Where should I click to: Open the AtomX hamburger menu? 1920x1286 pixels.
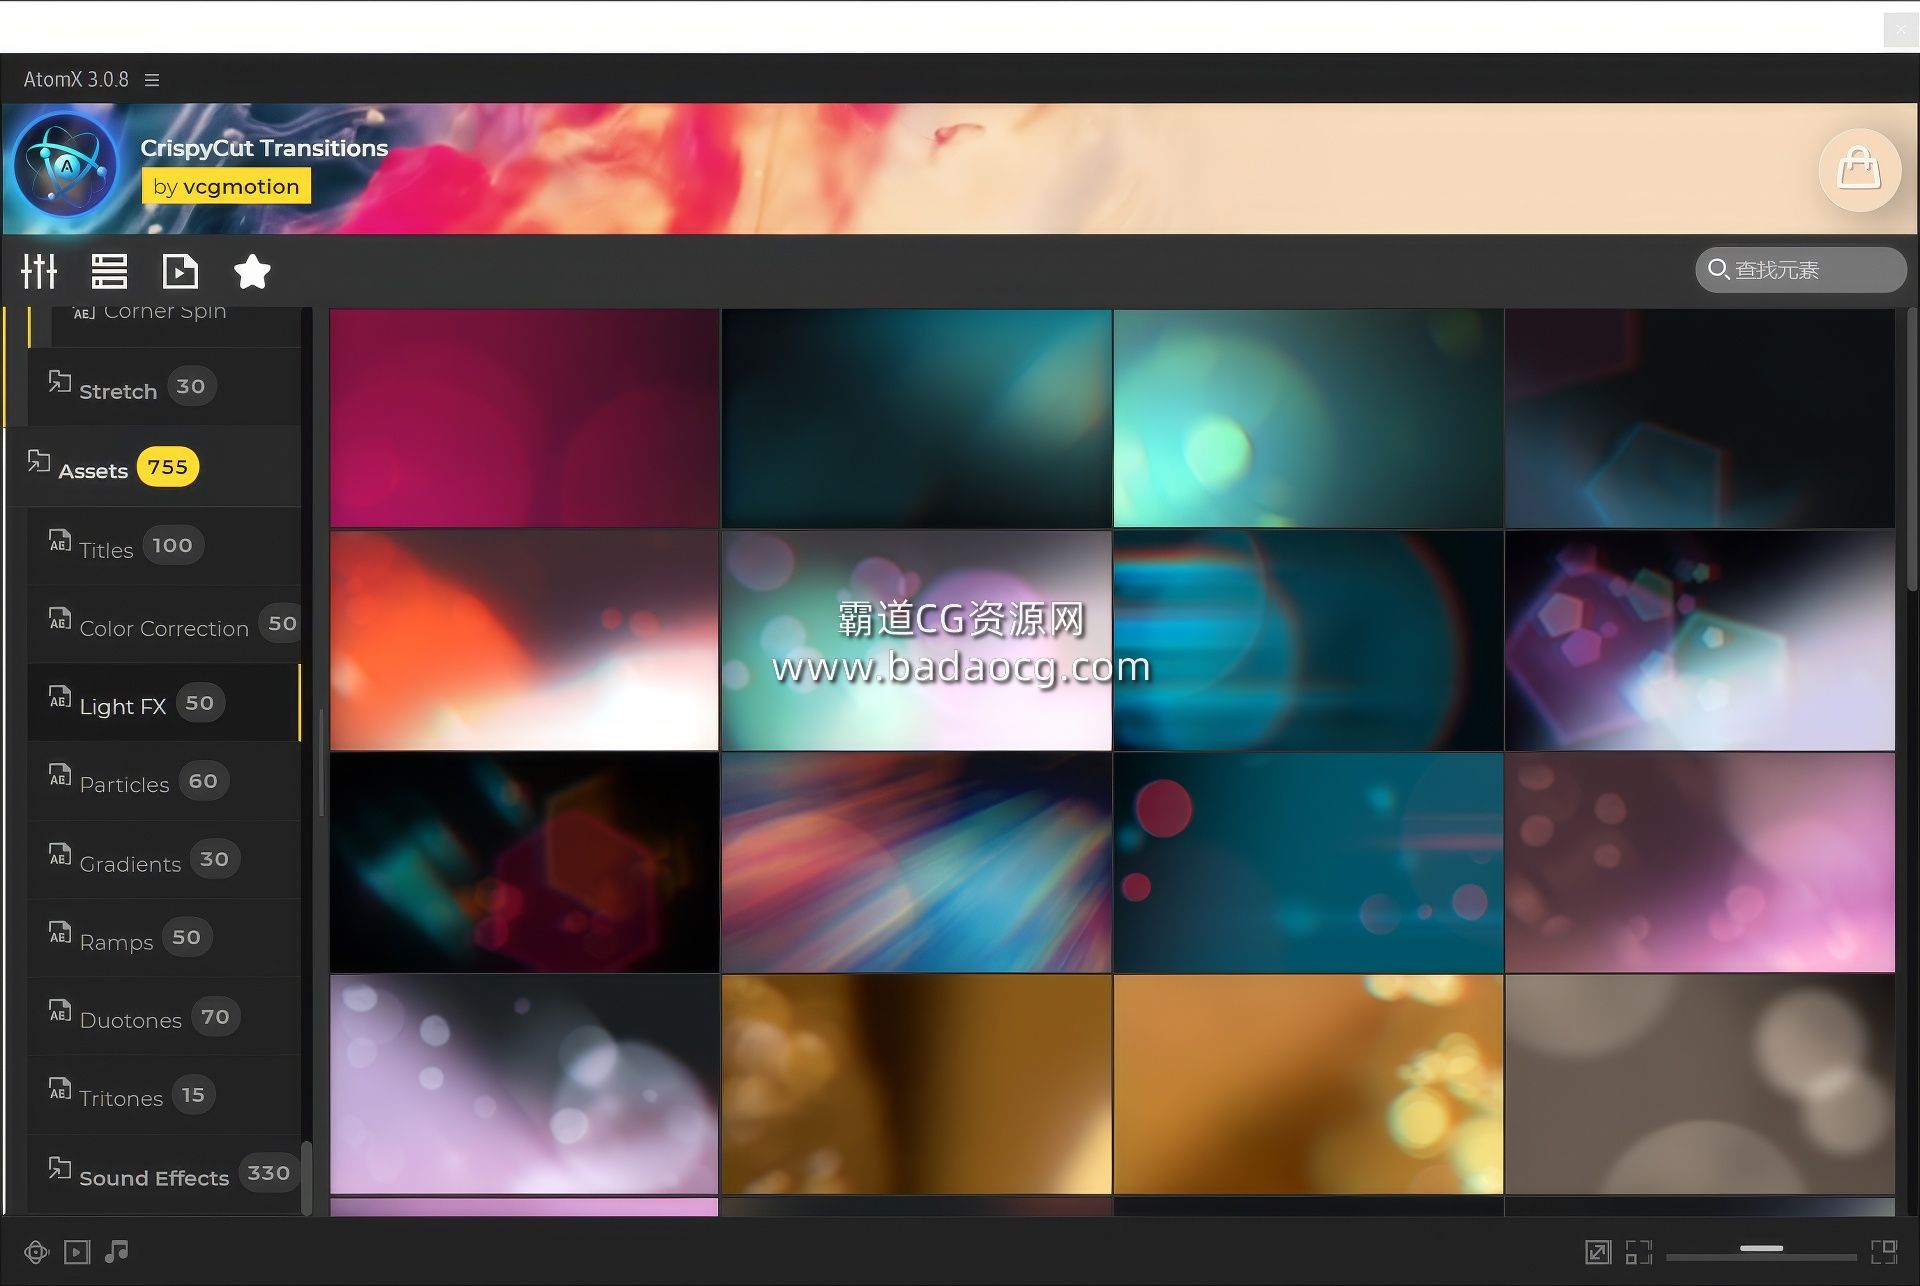[152, 80]
